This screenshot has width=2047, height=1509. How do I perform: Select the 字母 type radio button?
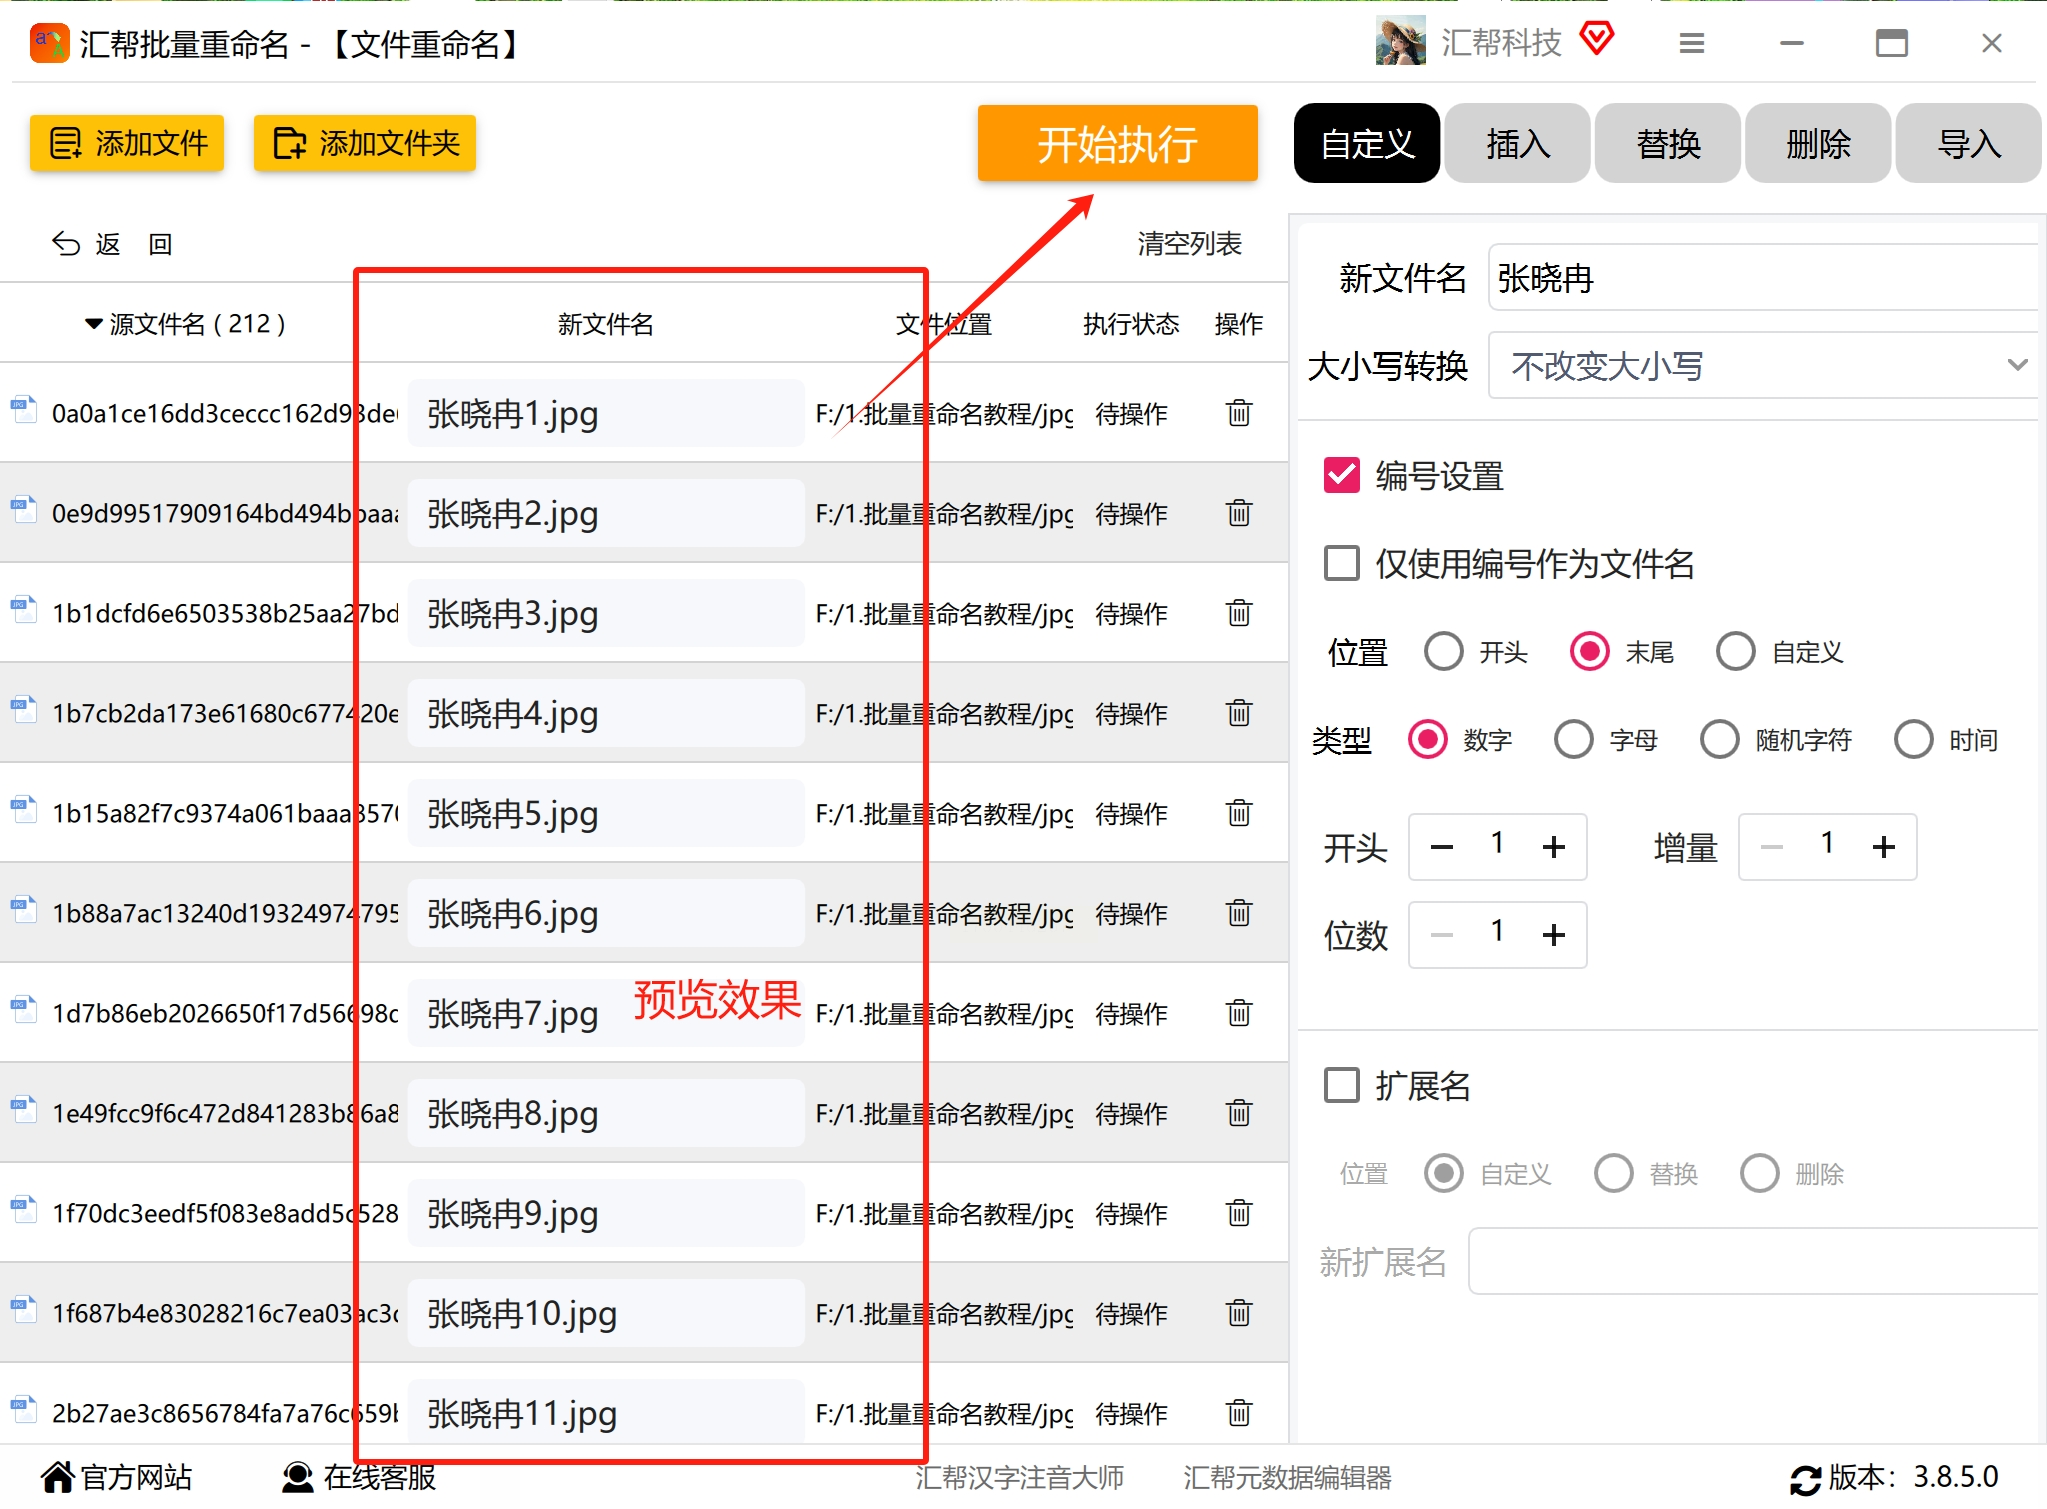1573,740
